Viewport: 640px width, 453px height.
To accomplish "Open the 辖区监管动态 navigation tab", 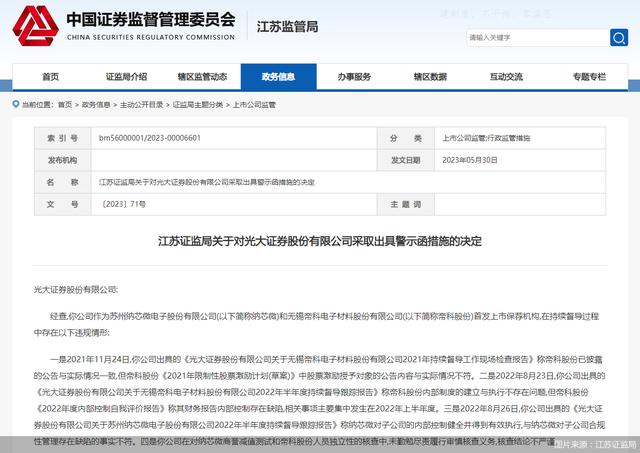I will 202,77.
